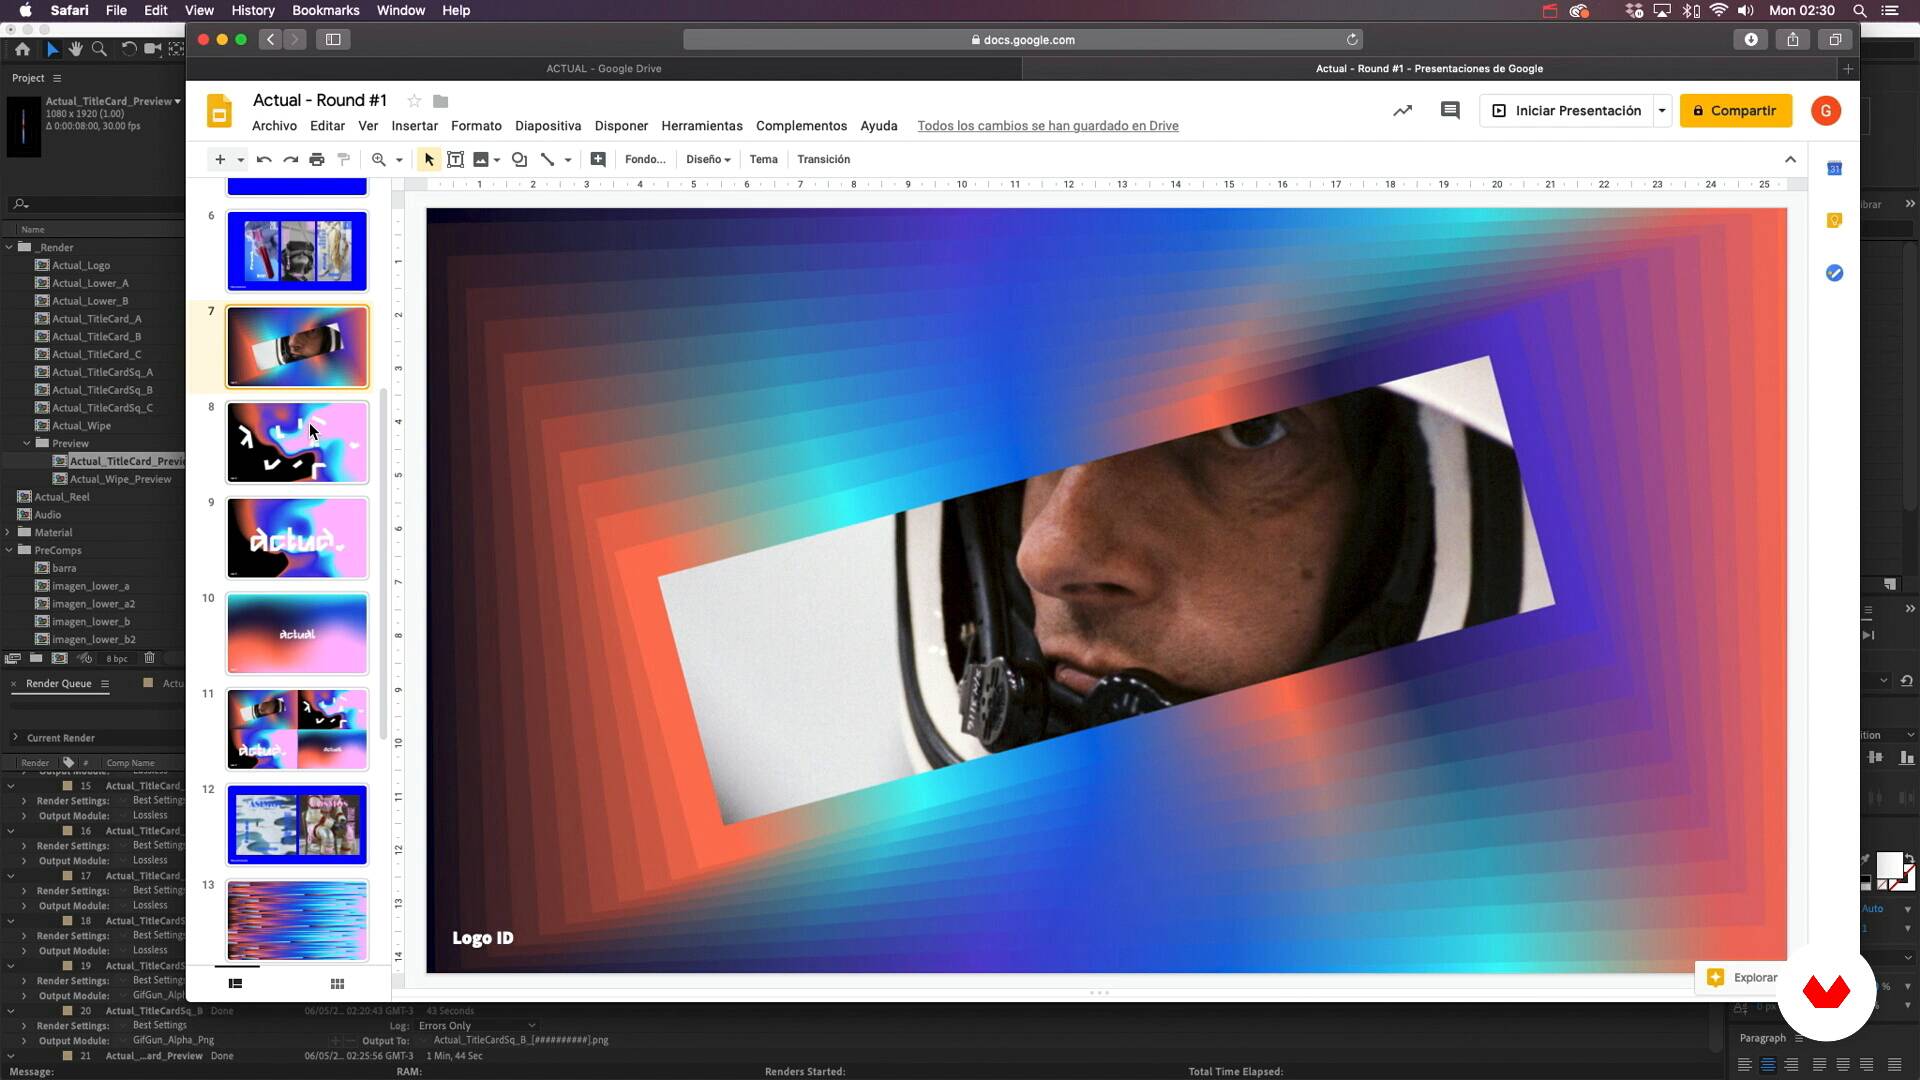
Task: Expand the Material folder in After Effects
Action: point(9,532)
